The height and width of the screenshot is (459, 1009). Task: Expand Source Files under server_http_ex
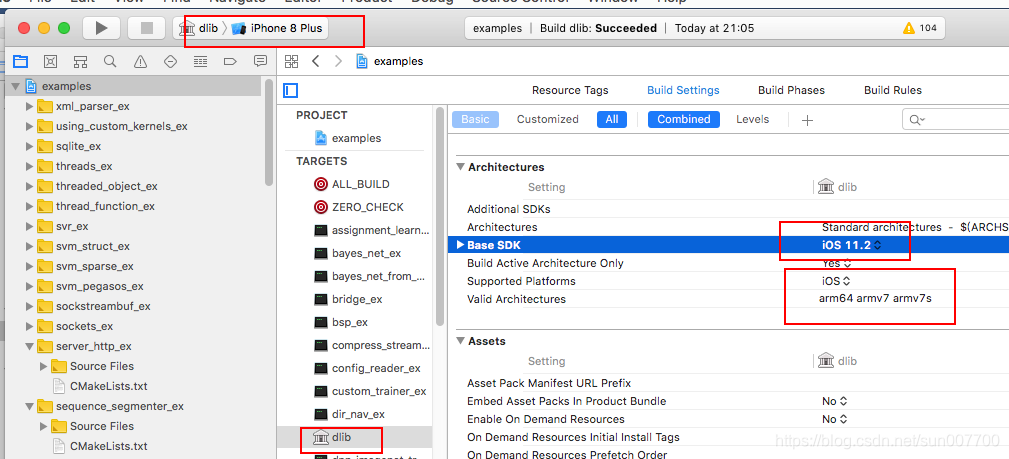pos(44,366)
